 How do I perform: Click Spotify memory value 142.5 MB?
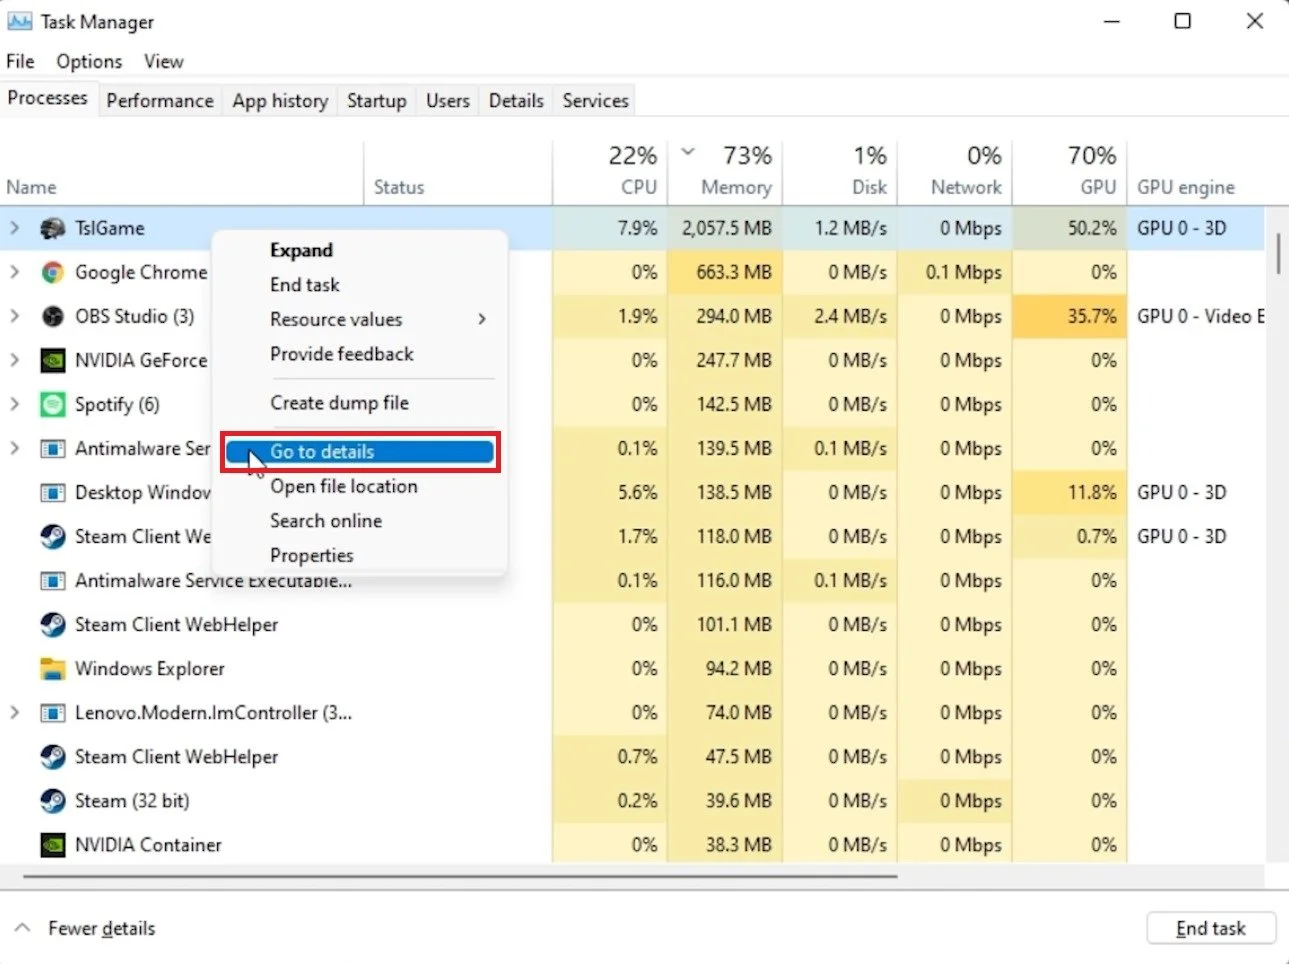pyautogui.click(x=734, y=404)
